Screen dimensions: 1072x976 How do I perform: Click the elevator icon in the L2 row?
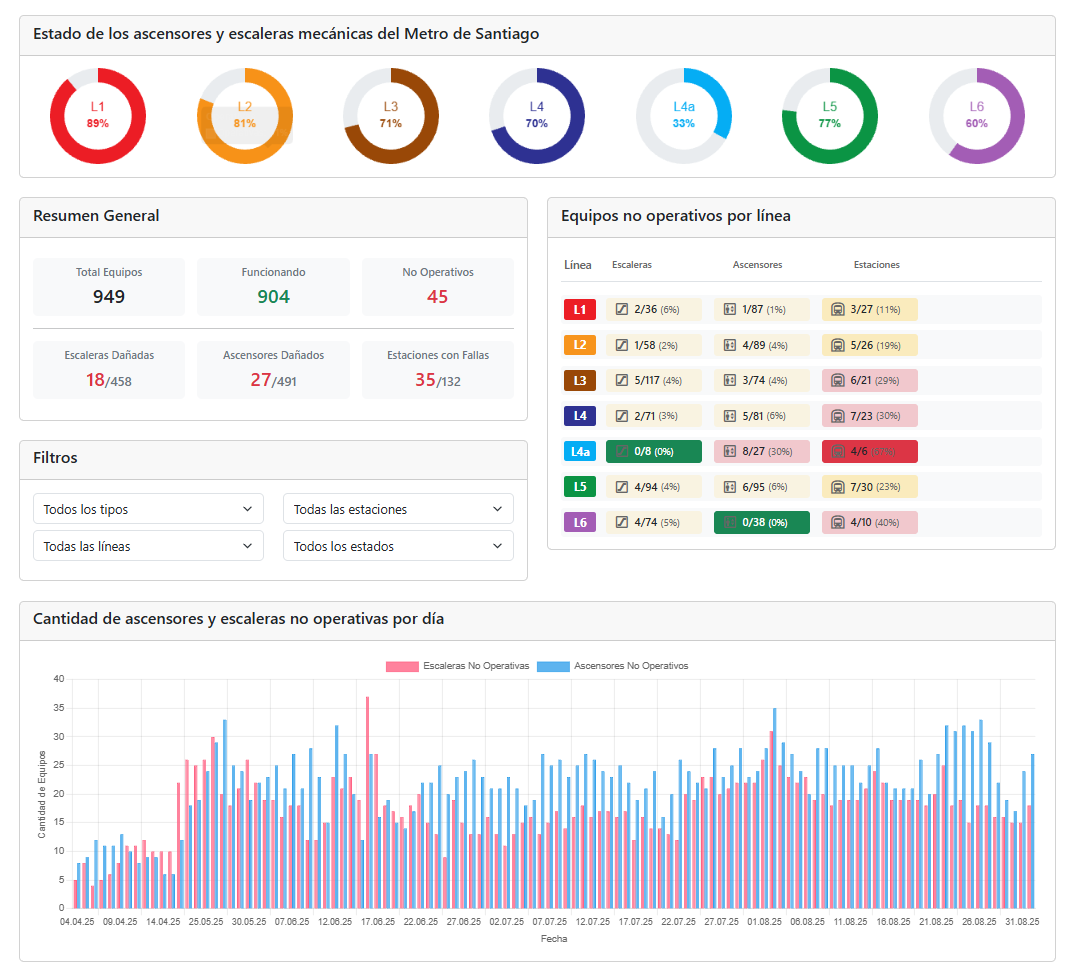(729, 345)
